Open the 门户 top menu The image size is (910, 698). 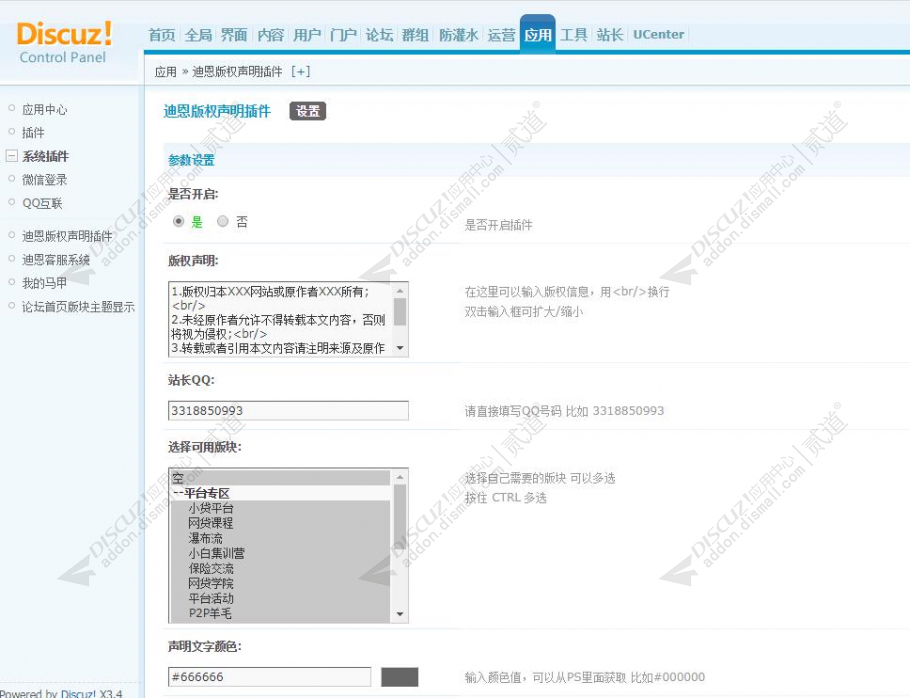[343, 35]
